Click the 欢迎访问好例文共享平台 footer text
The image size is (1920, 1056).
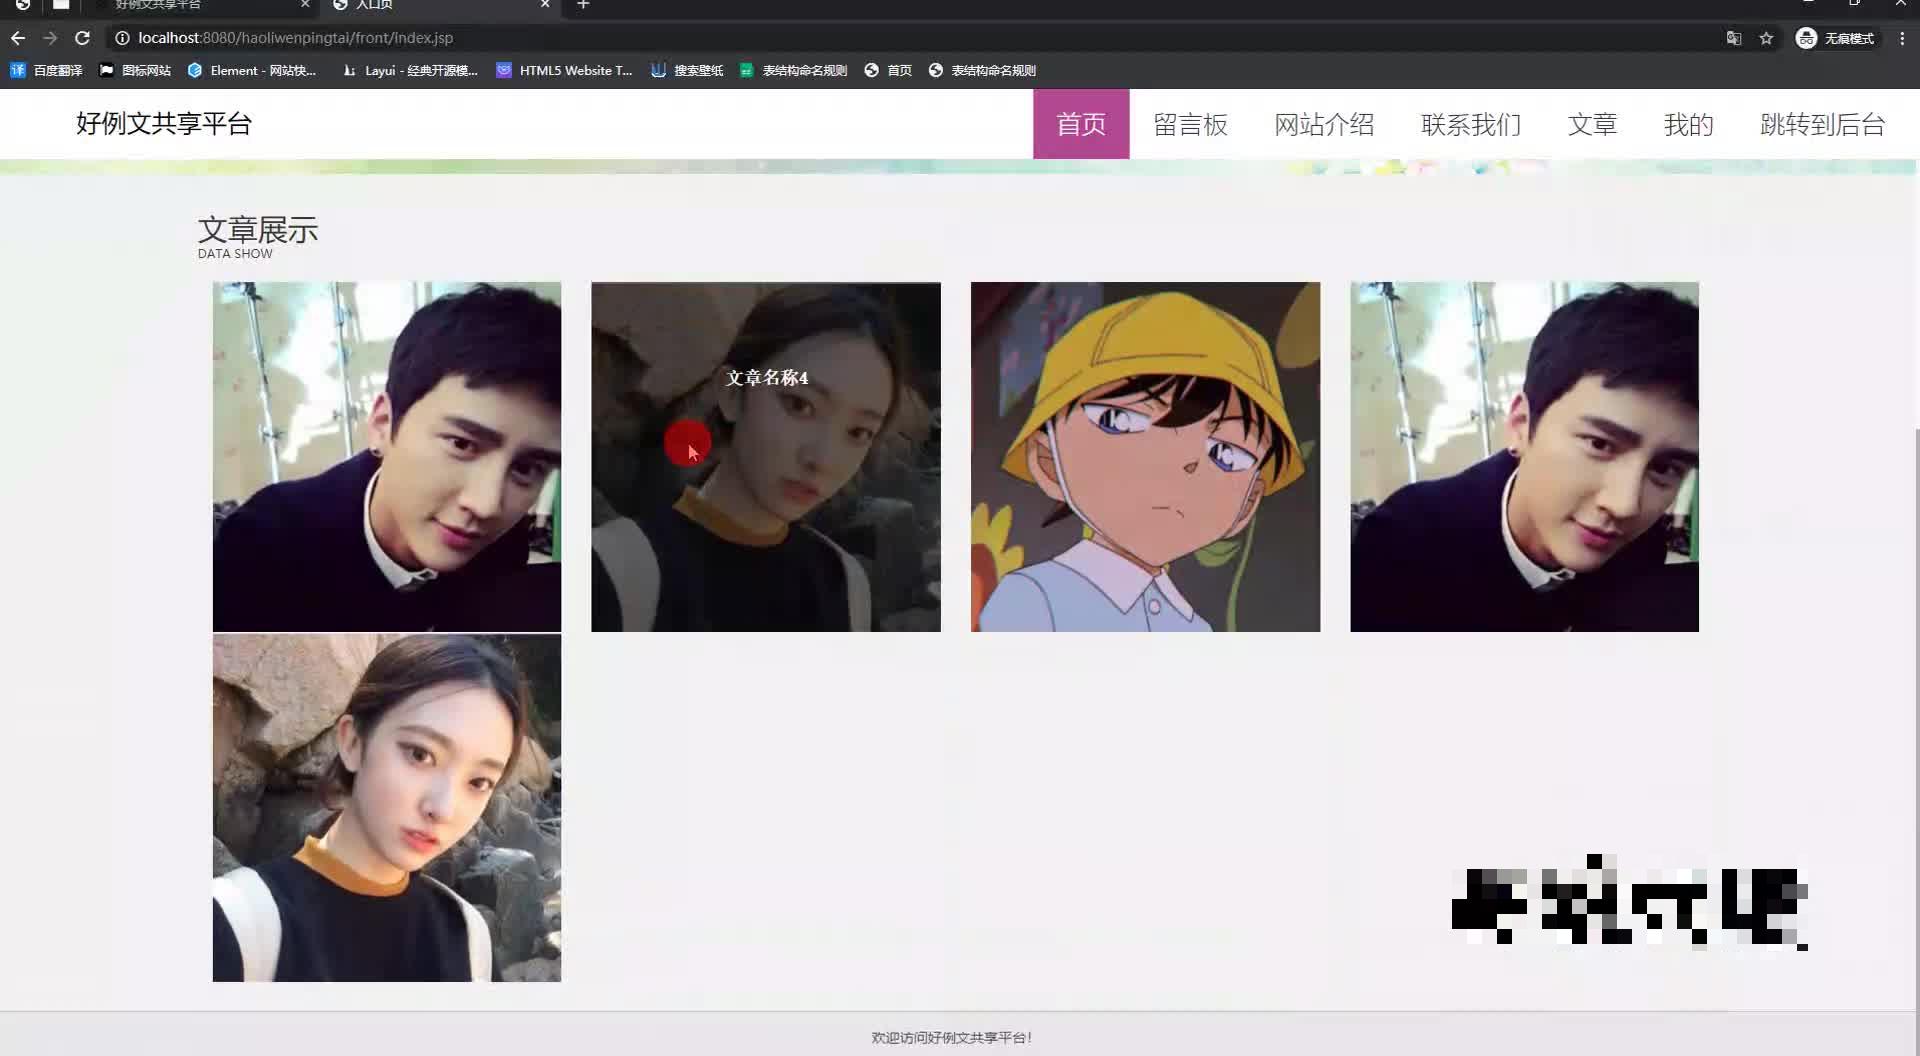951,1038
